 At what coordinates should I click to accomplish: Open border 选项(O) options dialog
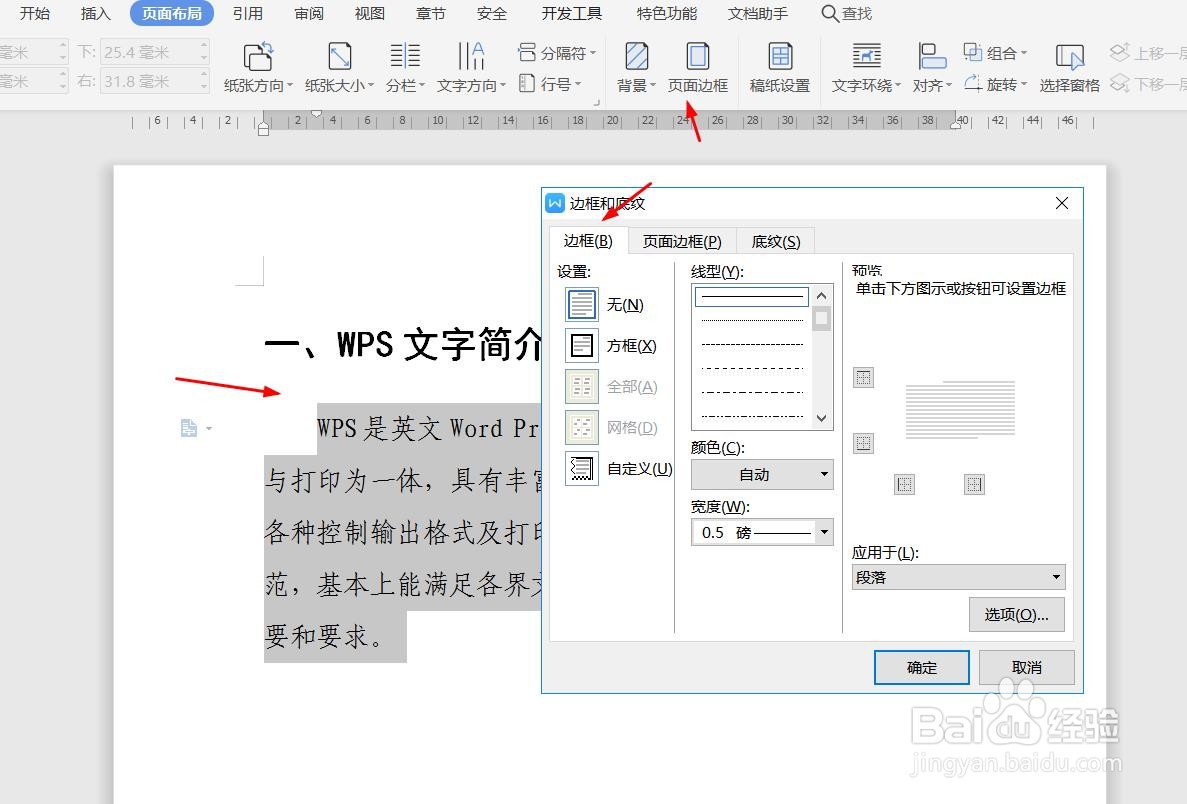(x=1016, y=614)
